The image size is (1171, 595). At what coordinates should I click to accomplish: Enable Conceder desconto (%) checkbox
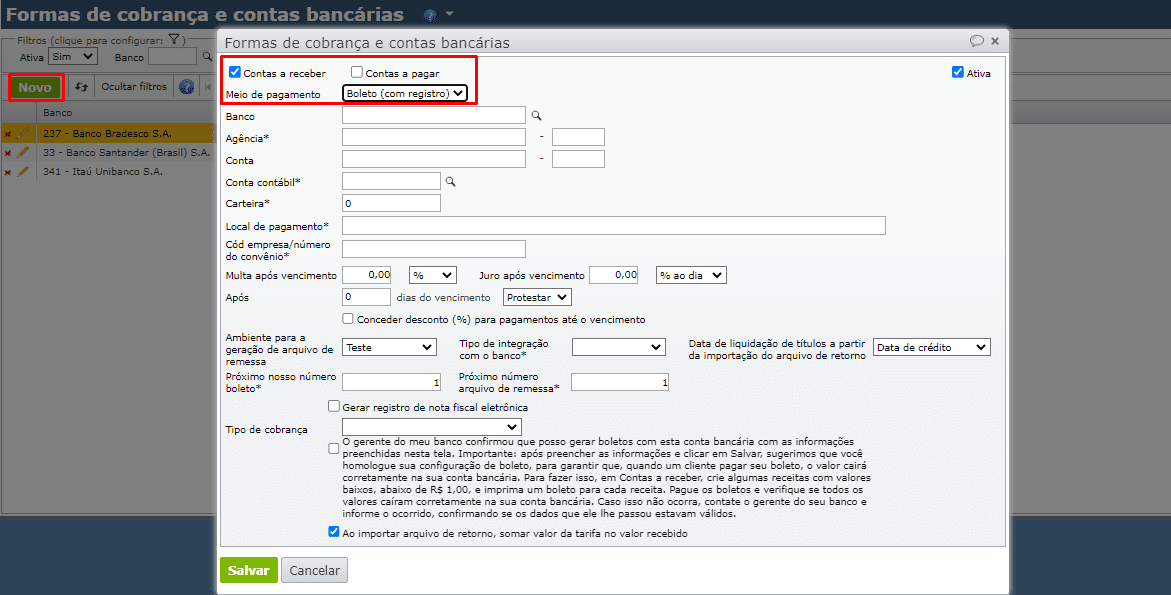(x=348, y=319)
